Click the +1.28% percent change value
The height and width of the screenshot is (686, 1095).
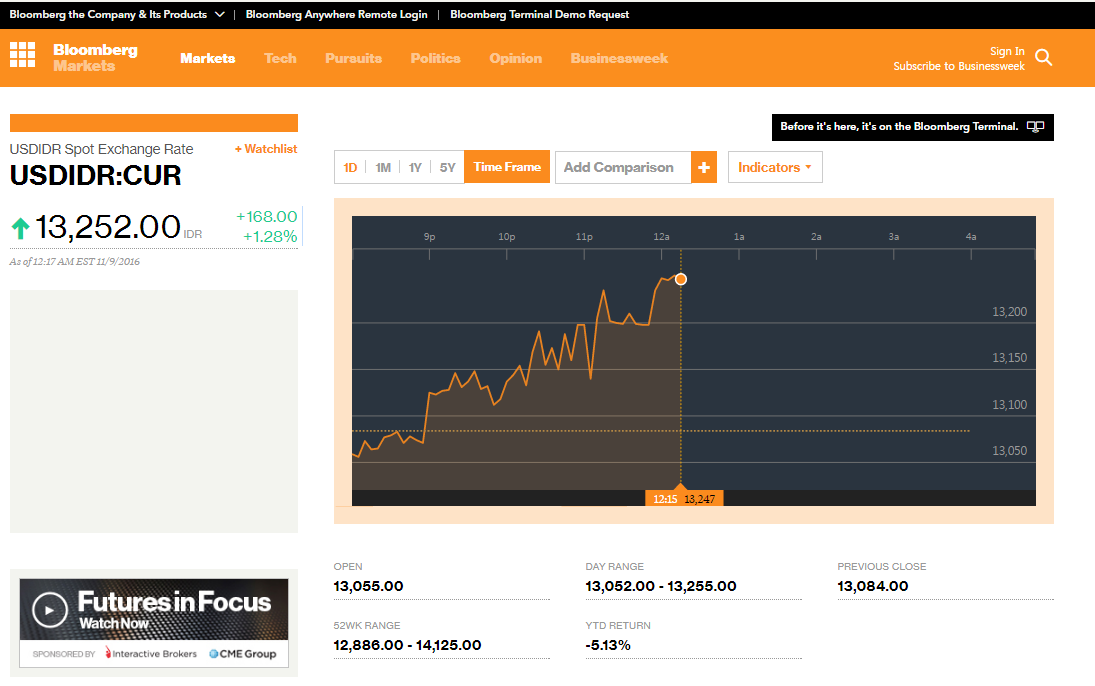point(270,237)
